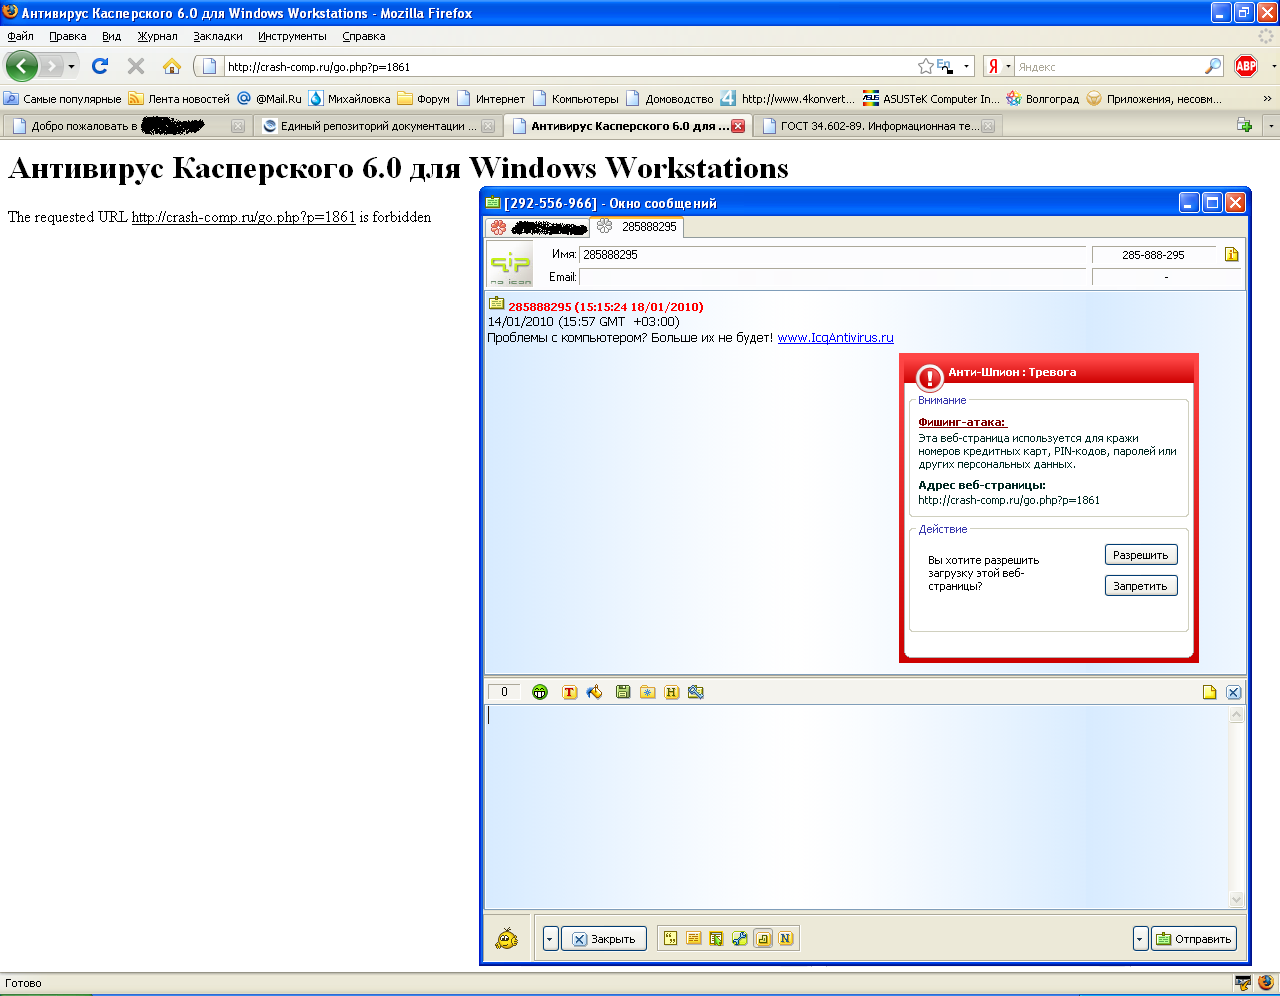Click the paint bucket background color icon
The width and height of the screenshot is (1280, 996).
click(x=595, y=692)
